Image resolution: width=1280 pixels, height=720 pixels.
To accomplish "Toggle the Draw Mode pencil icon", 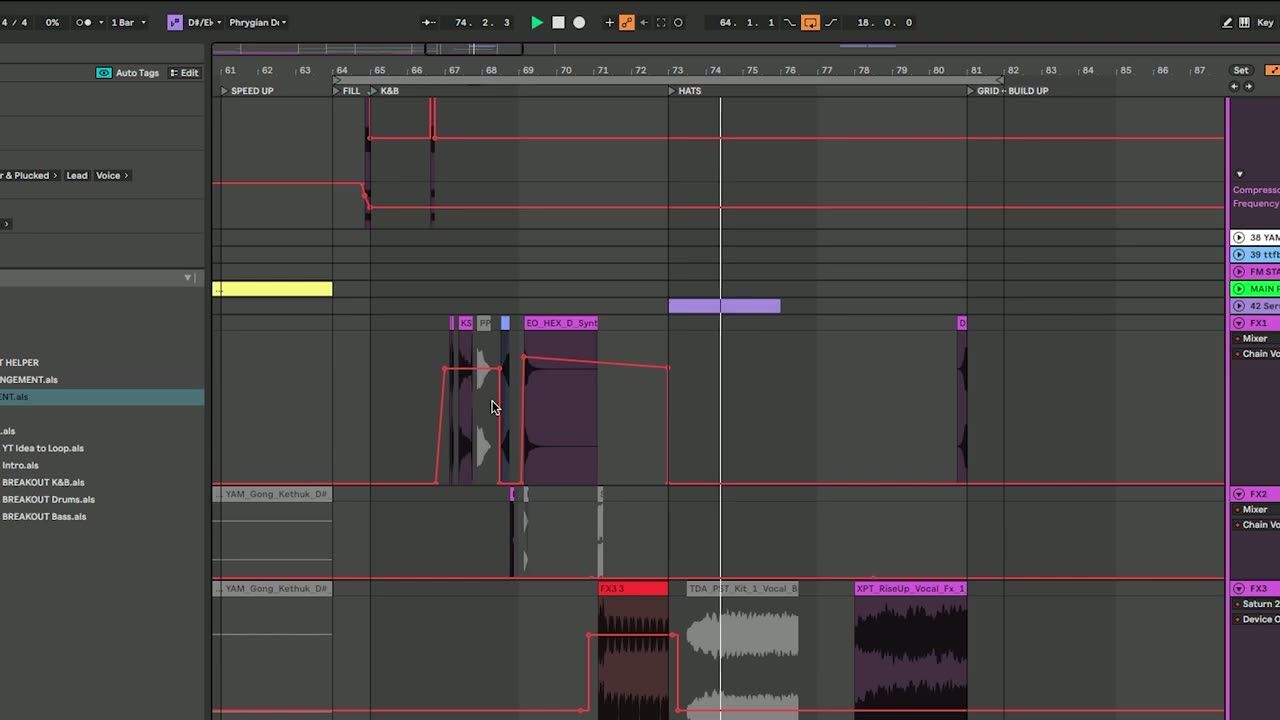I will pyautogui.click(x=1227, y=22).
